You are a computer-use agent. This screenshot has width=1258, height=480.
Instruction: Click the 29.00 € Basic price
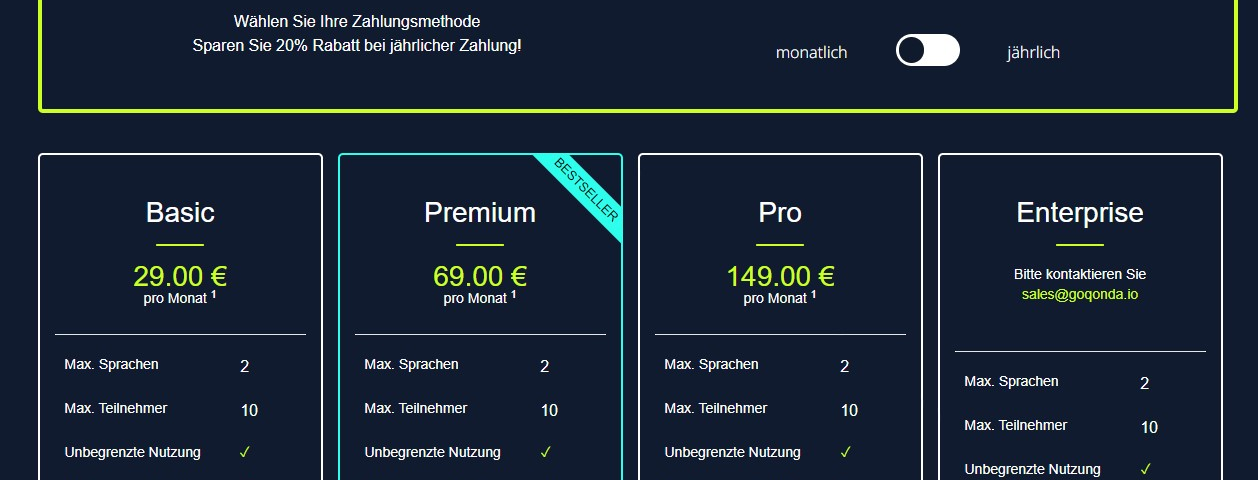(x=180, y=275)
